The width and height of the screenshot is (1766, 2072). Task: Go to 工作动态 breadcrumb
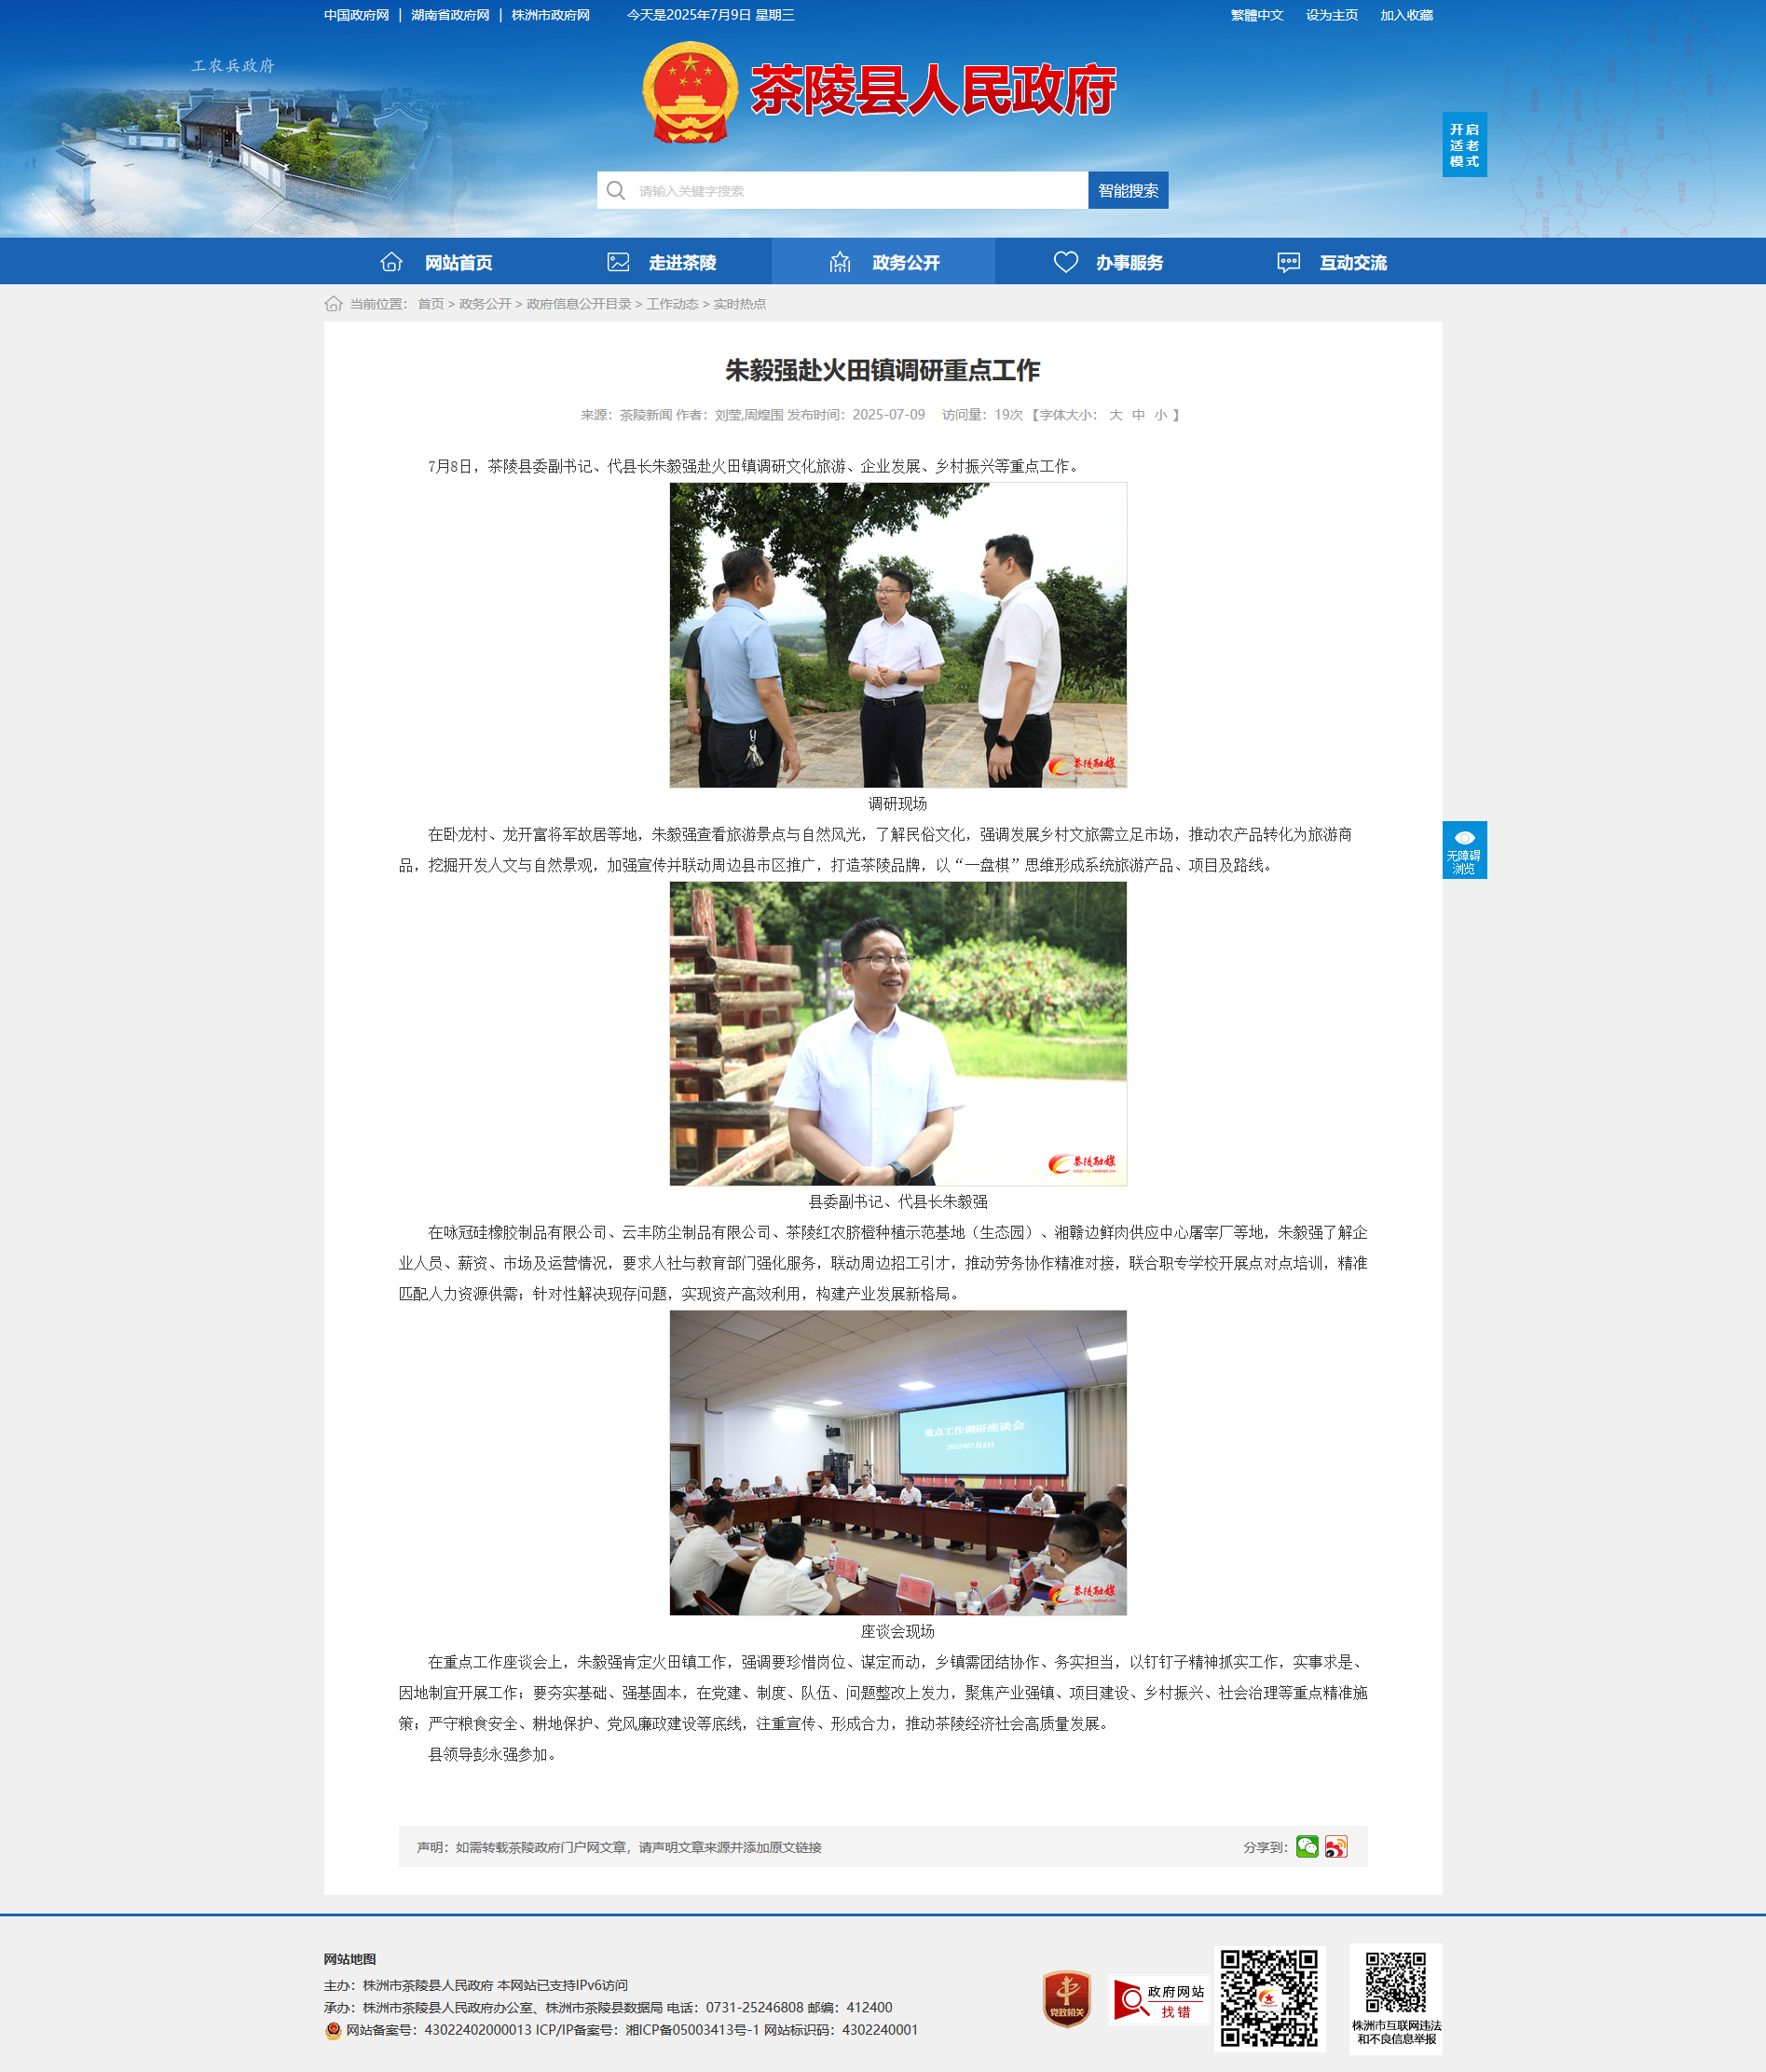[672, 304]
